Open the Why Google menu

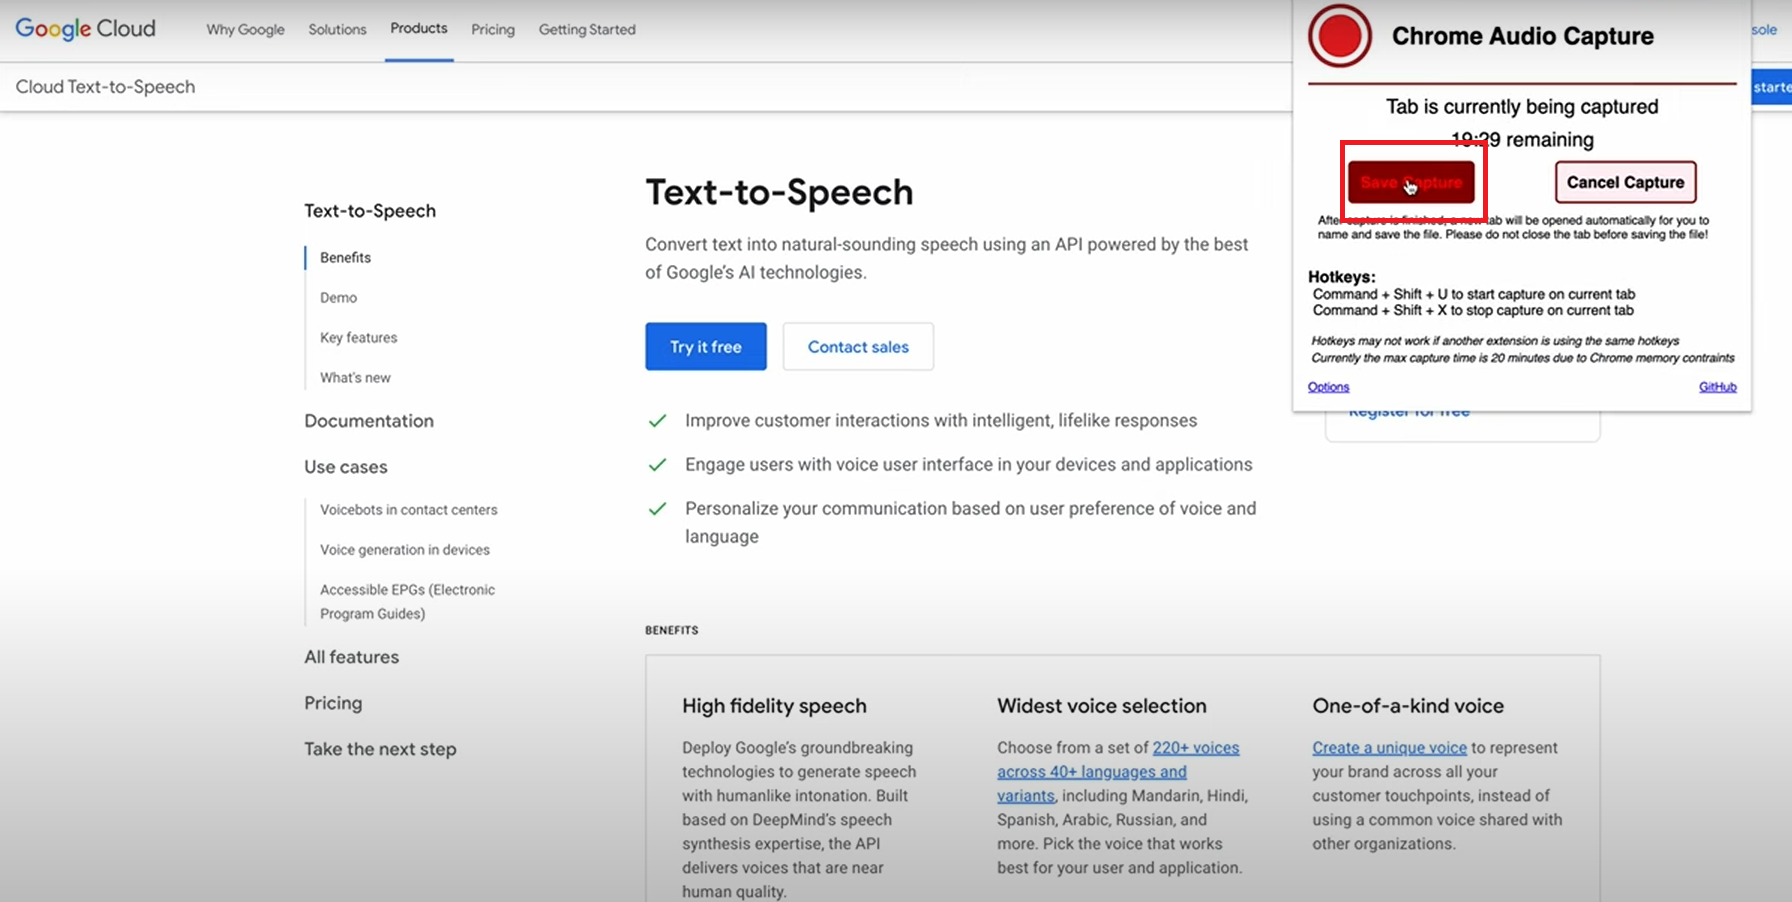pyautogui.click(x=245, y=30)
